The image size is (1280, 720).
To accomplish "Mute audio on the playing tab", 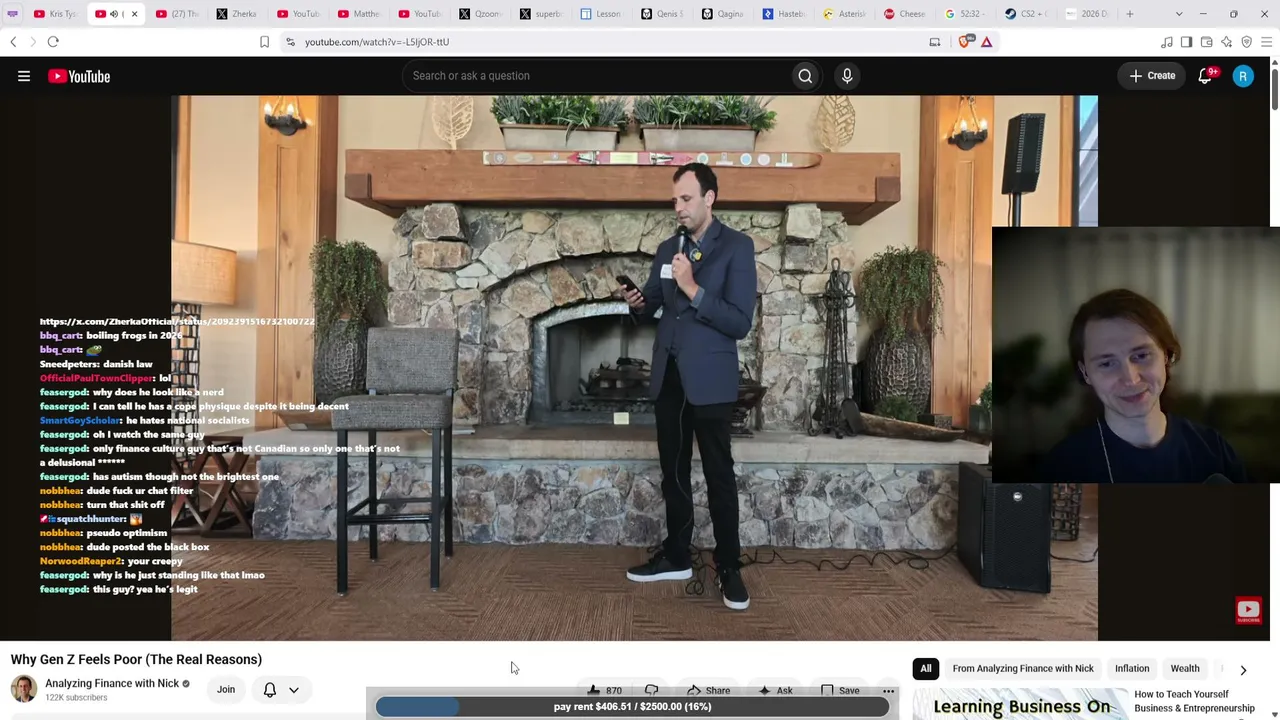I will tap(113, 14).
